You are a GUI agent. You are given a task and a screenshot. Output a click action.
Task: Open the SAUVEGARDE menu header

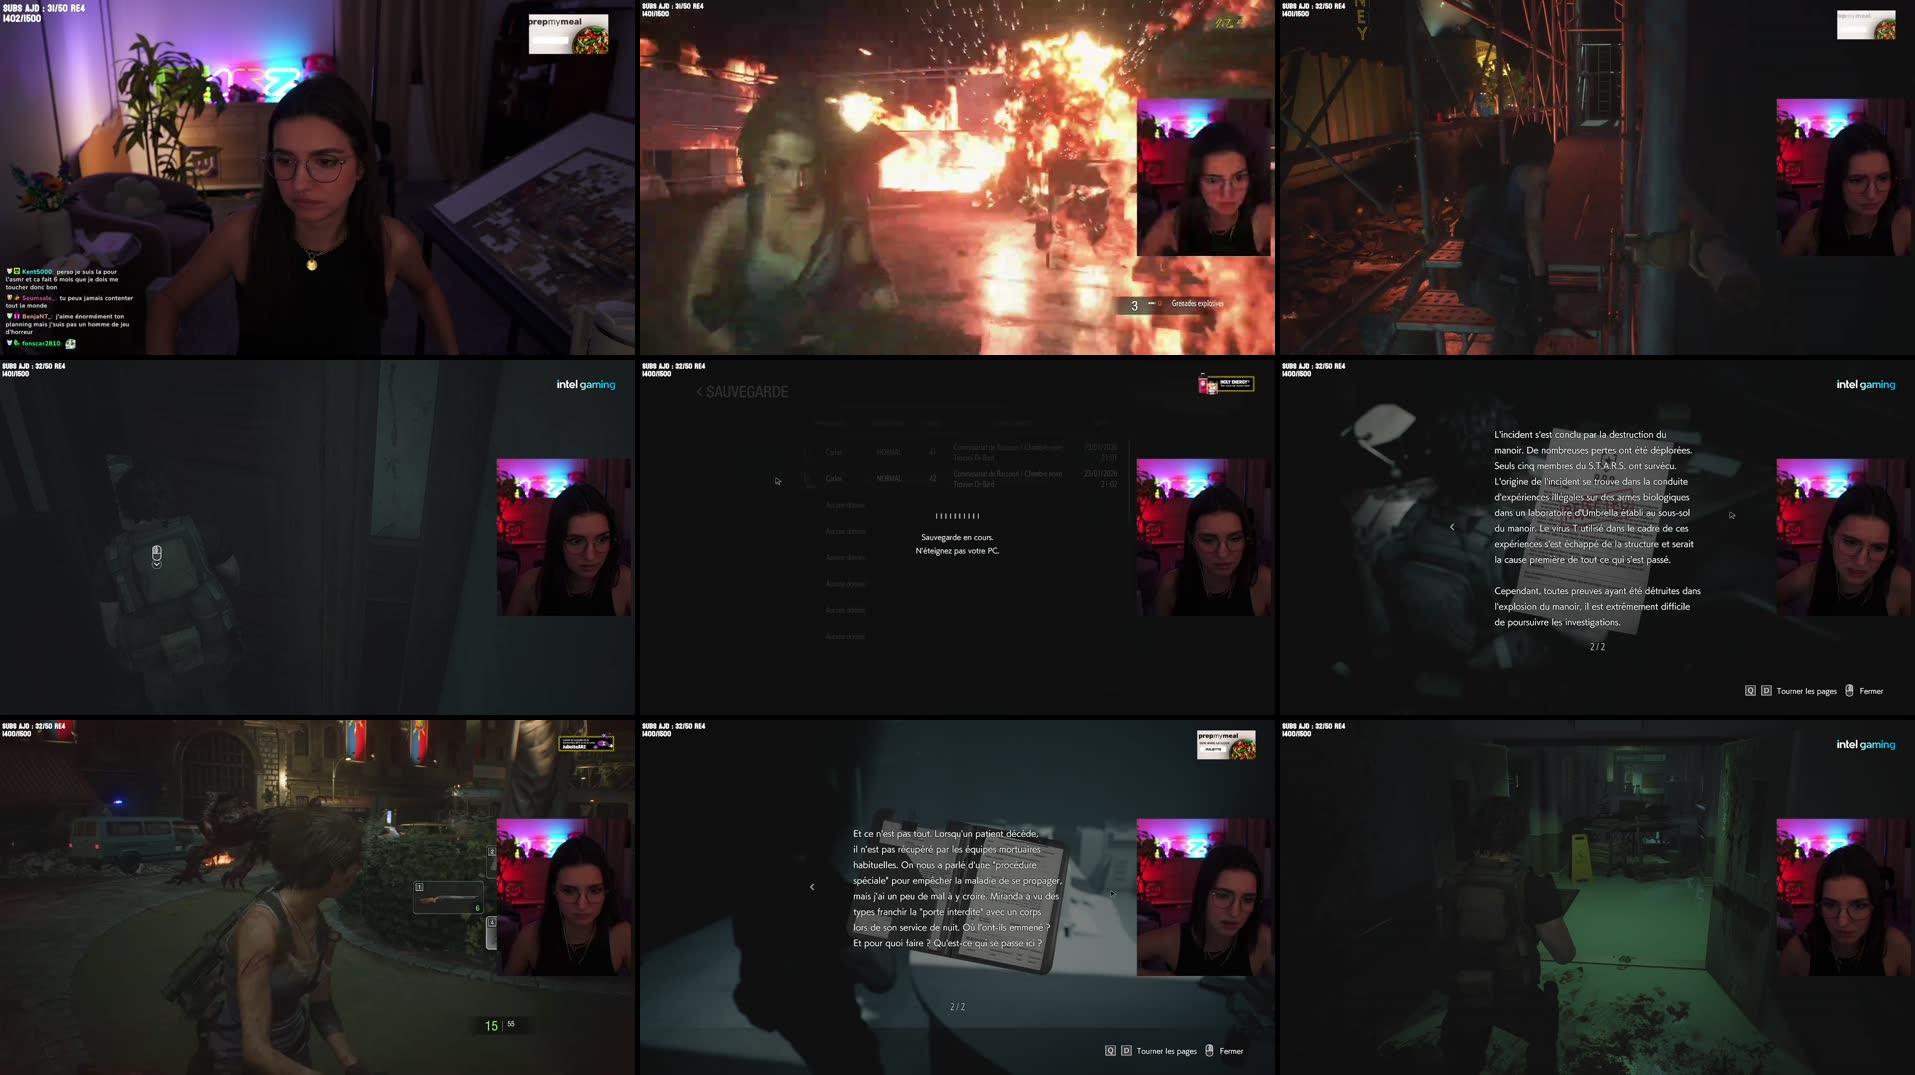(x=745, y=391)
